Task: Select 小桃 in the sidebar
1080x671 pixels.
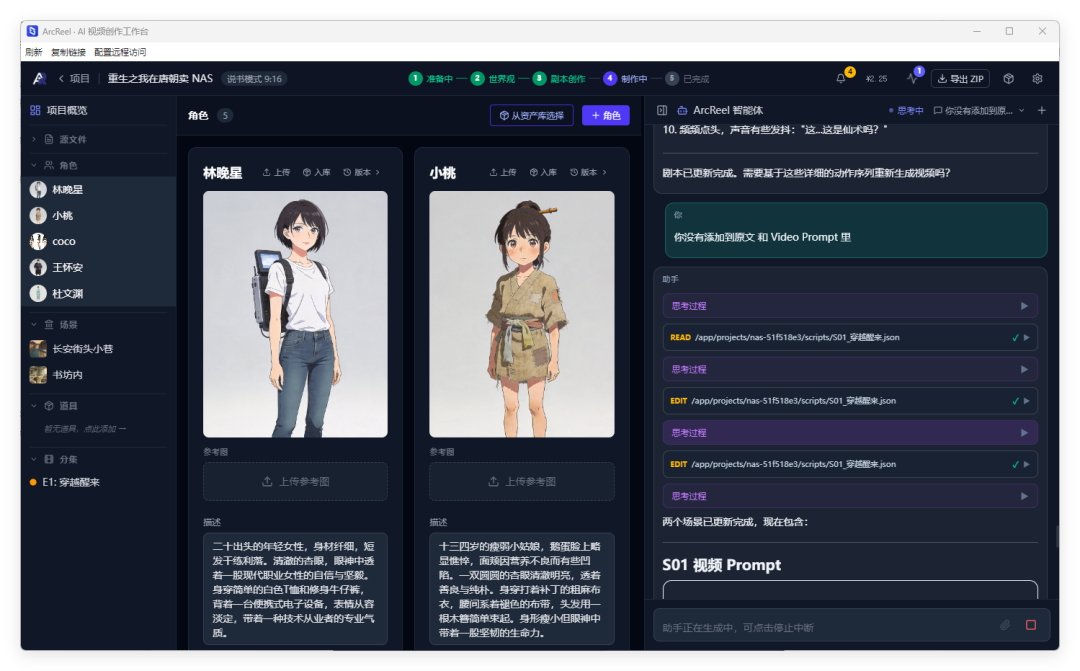Action: click(98, 216)
